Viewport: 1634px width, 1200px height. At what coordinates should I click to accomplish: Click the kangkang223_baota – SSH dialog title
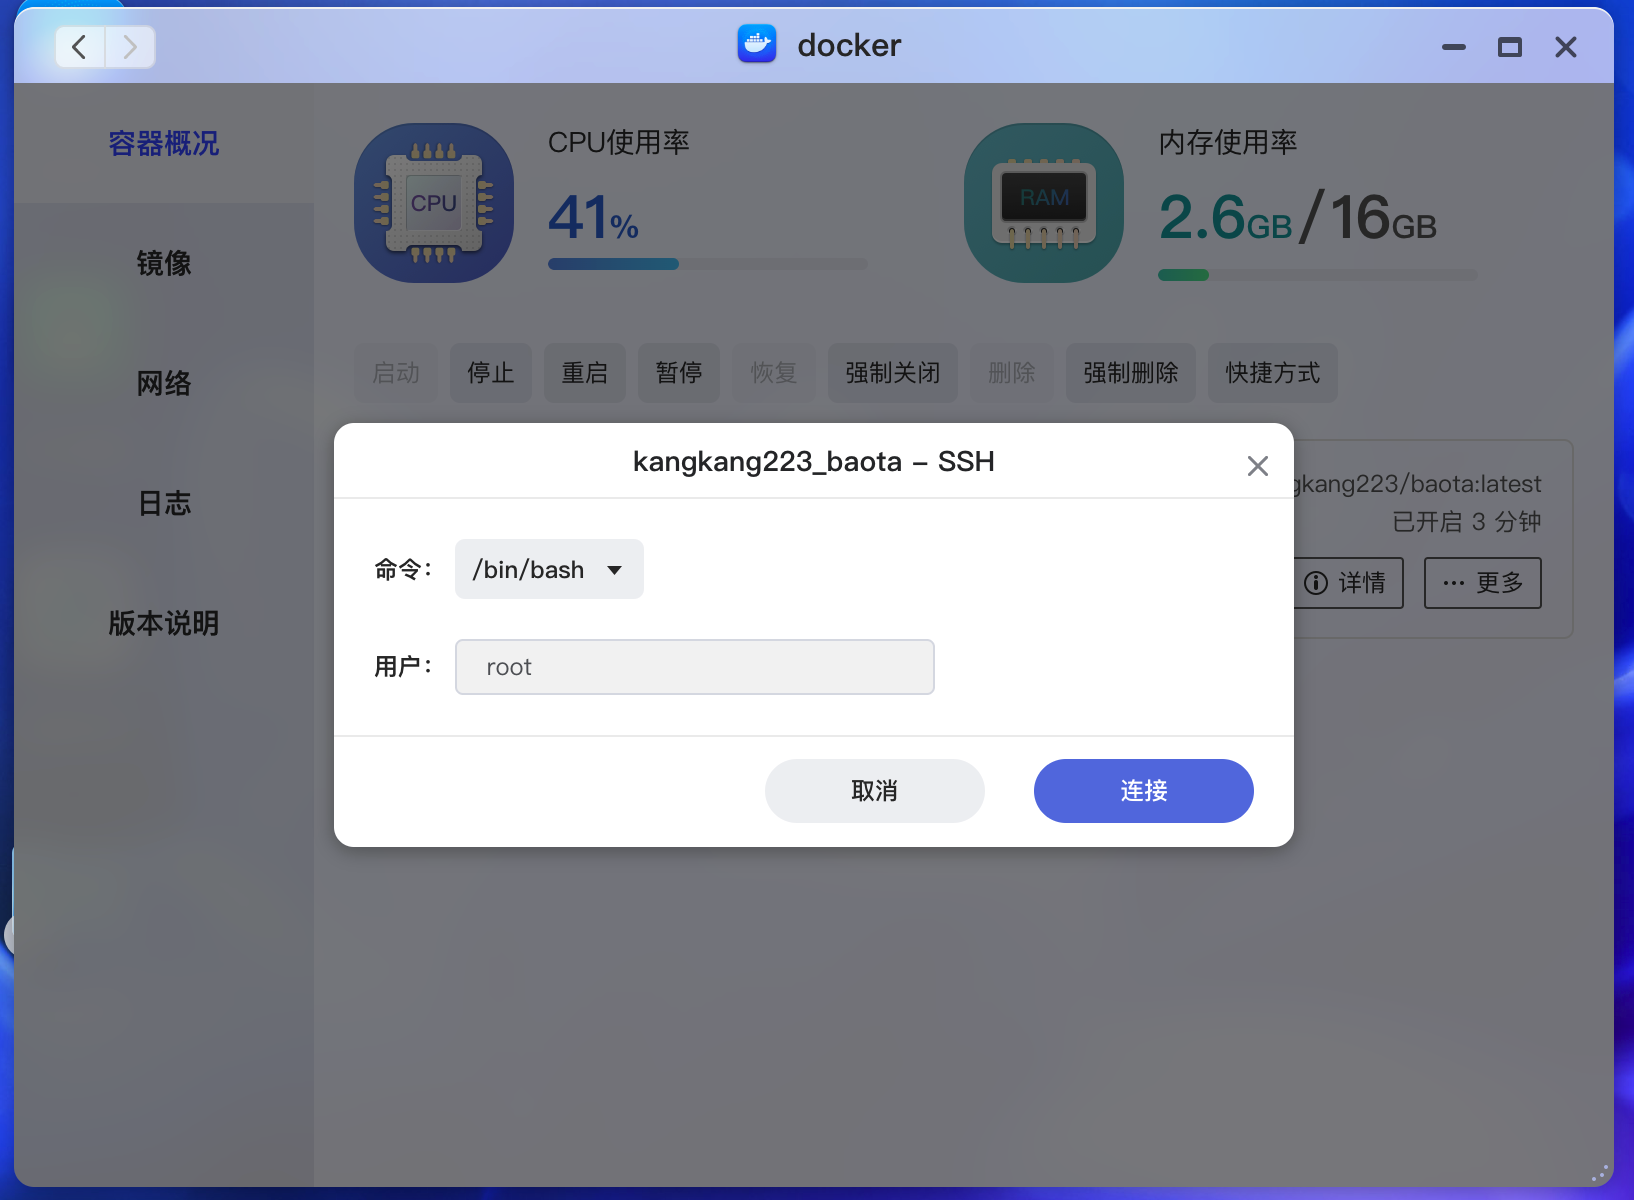pos(814,462)
